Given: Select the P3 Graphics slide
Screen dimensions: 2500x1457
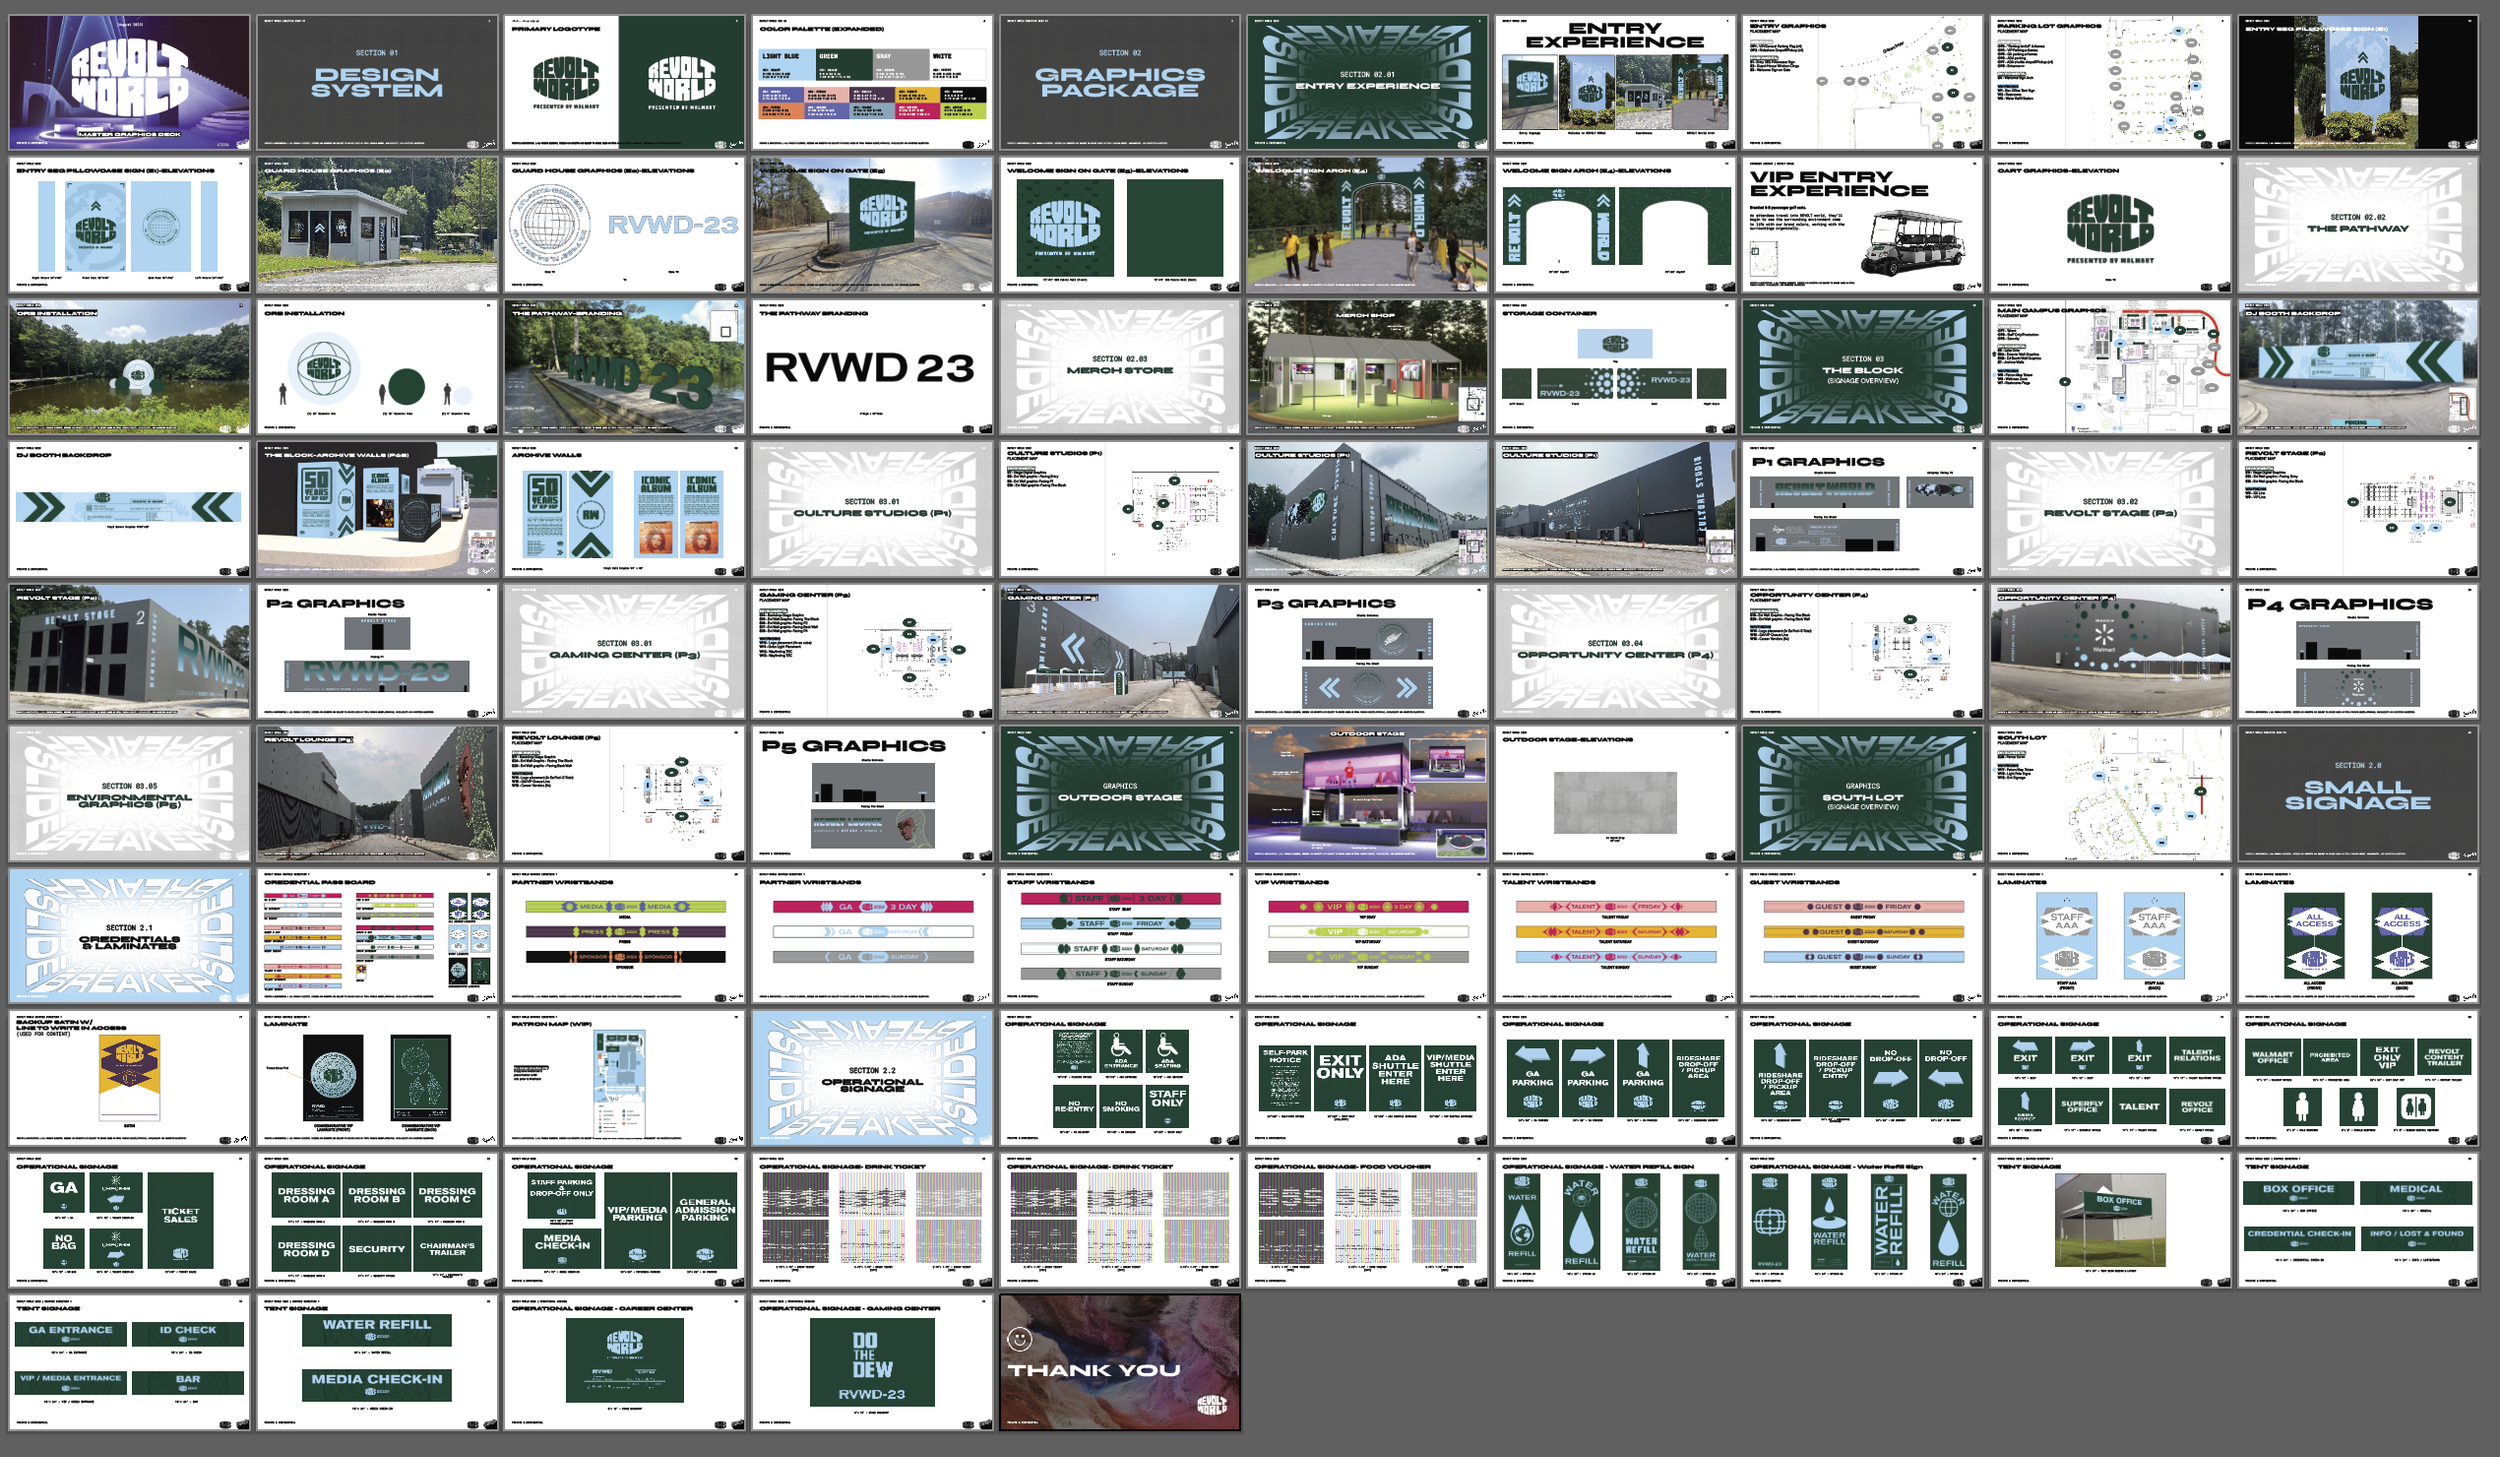Looking at the screenshot, I should pos(1367,652).
